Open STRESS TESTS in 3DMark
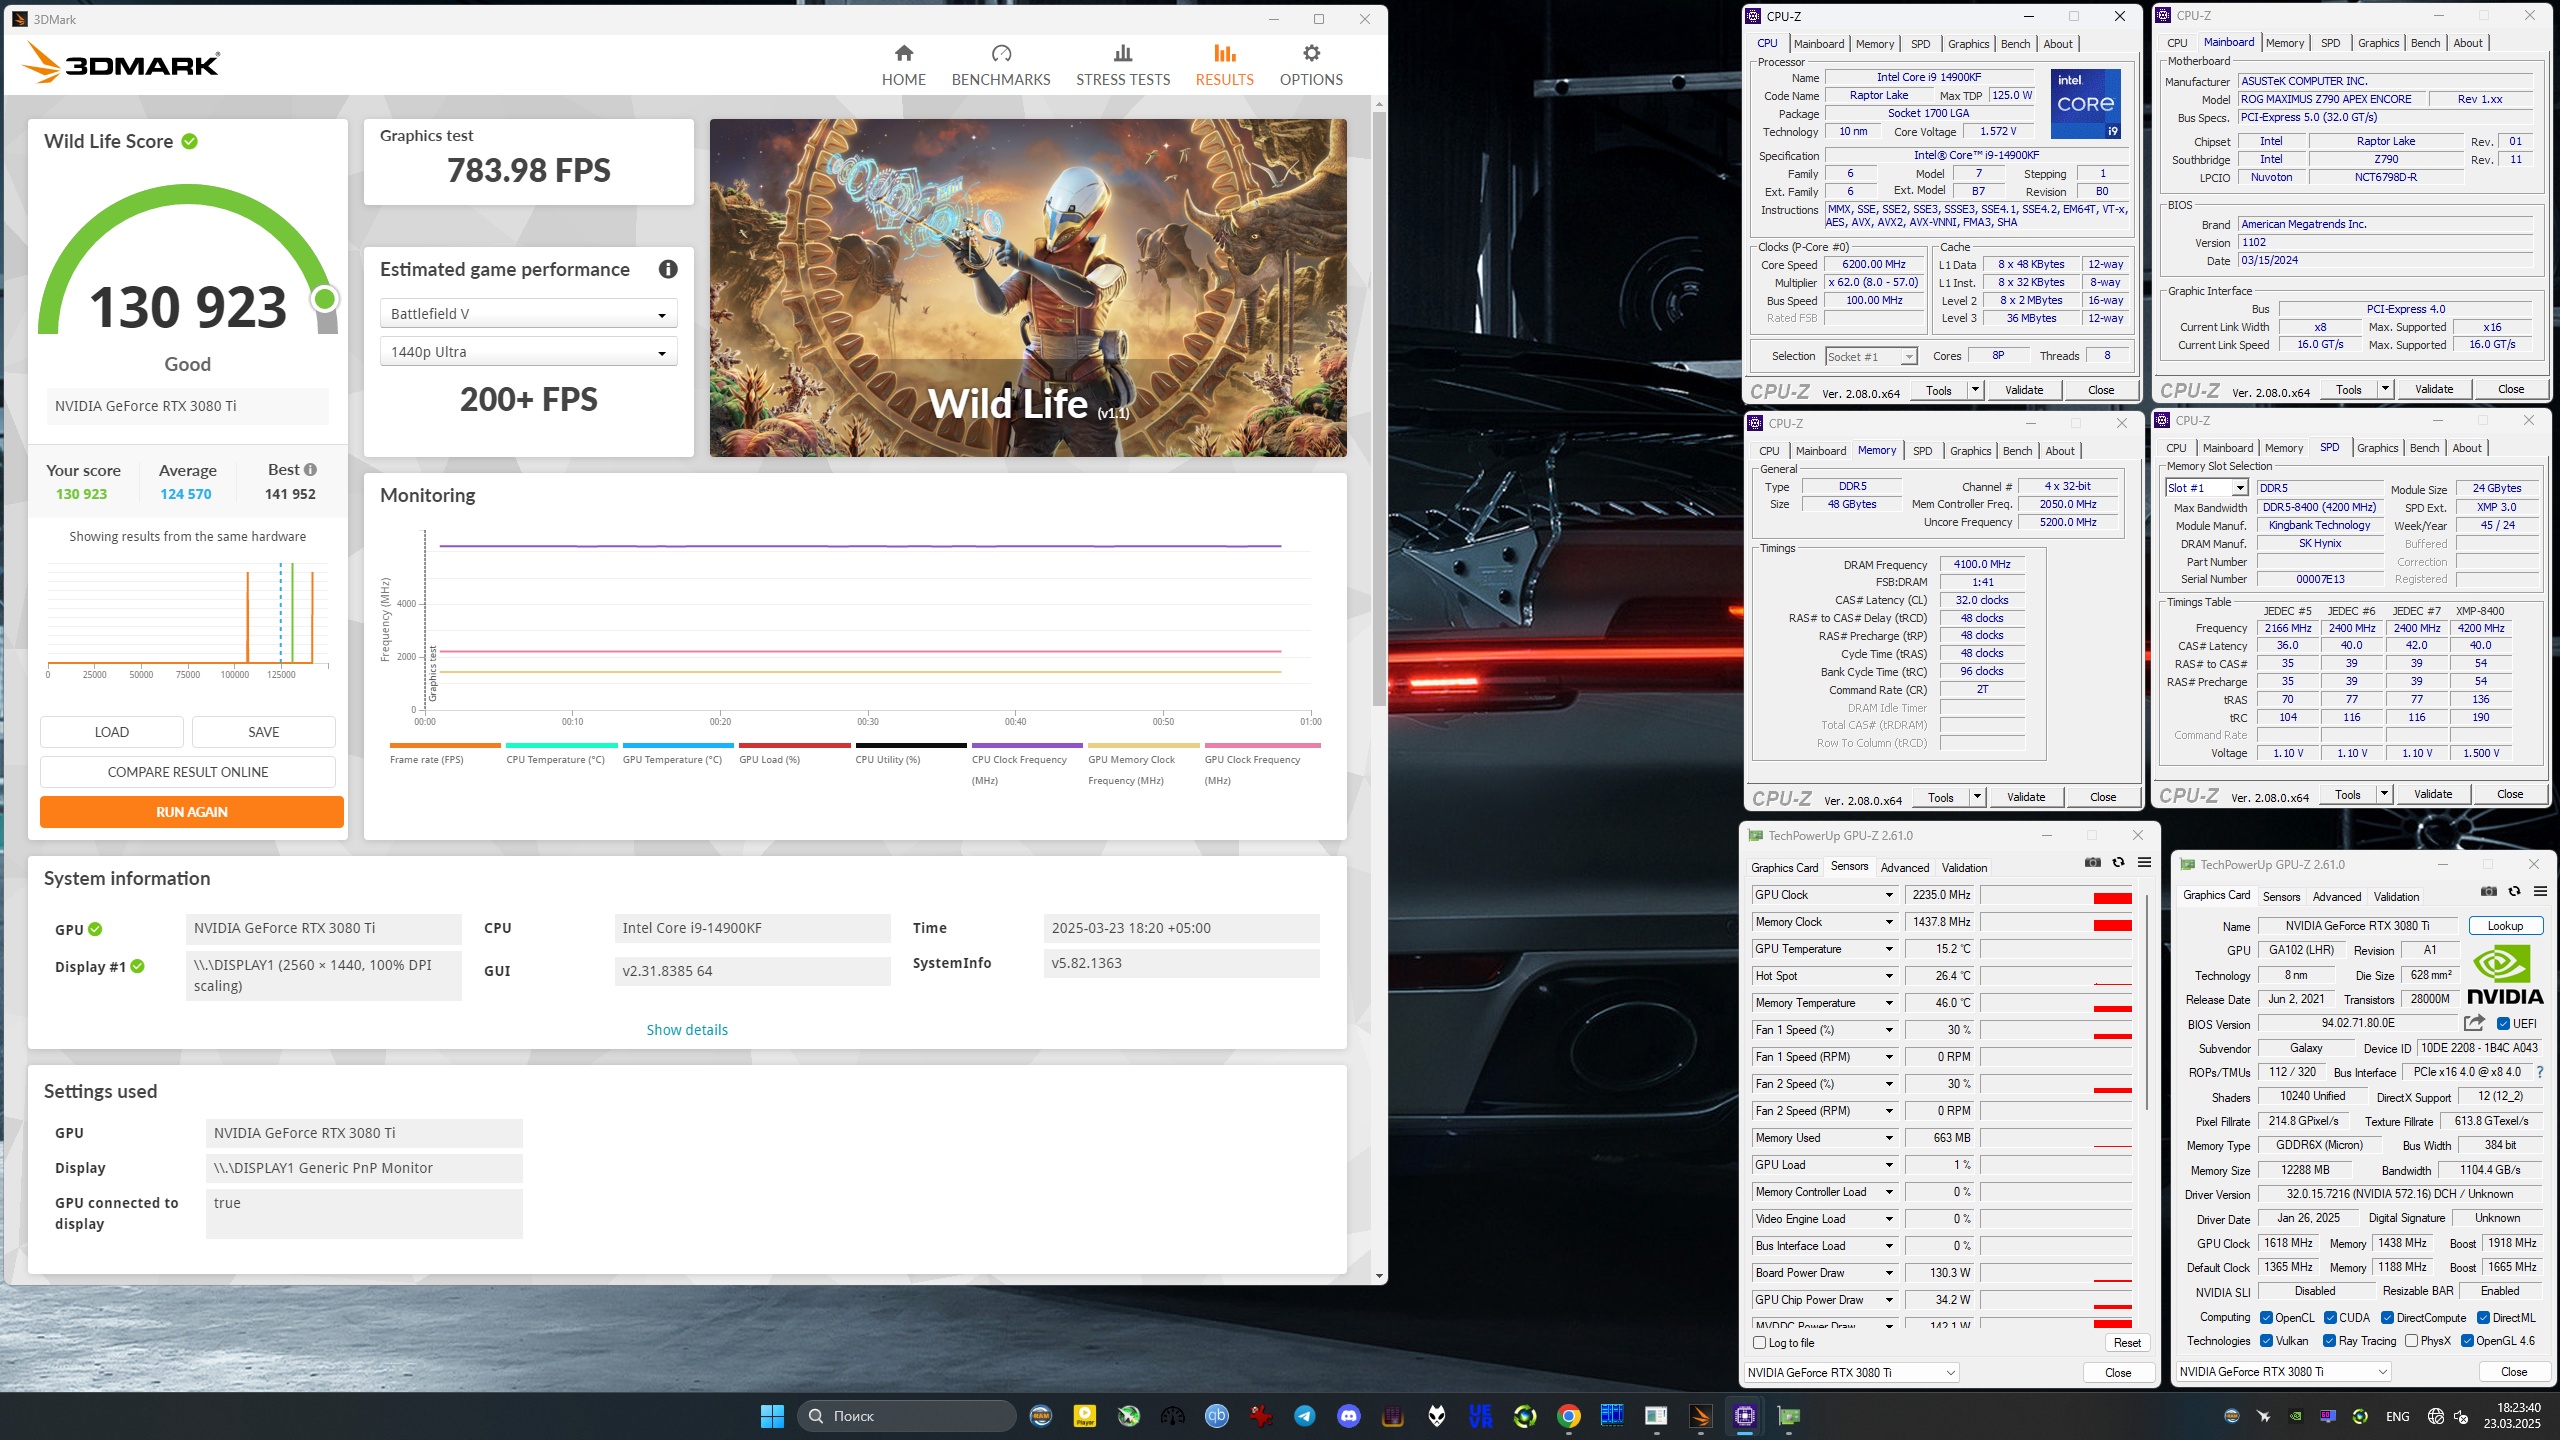This screenshot has width=2560, height=1440. coord(1123,66)
